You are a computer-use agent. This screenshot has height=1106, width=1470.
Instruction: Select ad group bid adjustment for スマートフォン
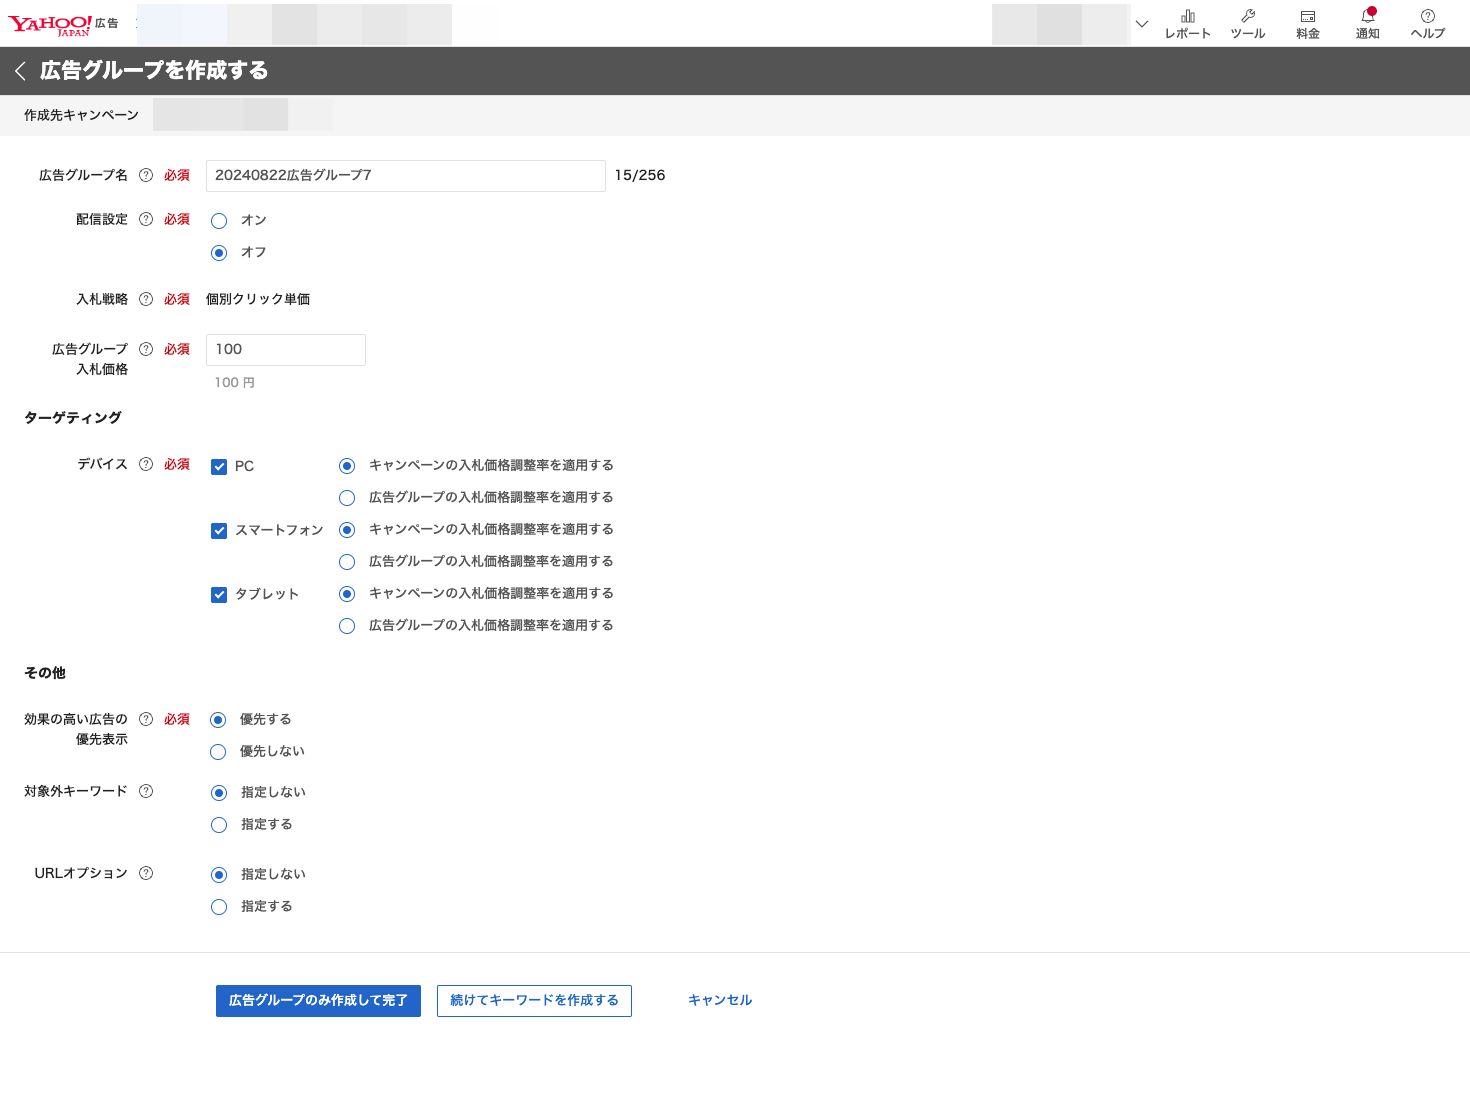coord(347,562)
